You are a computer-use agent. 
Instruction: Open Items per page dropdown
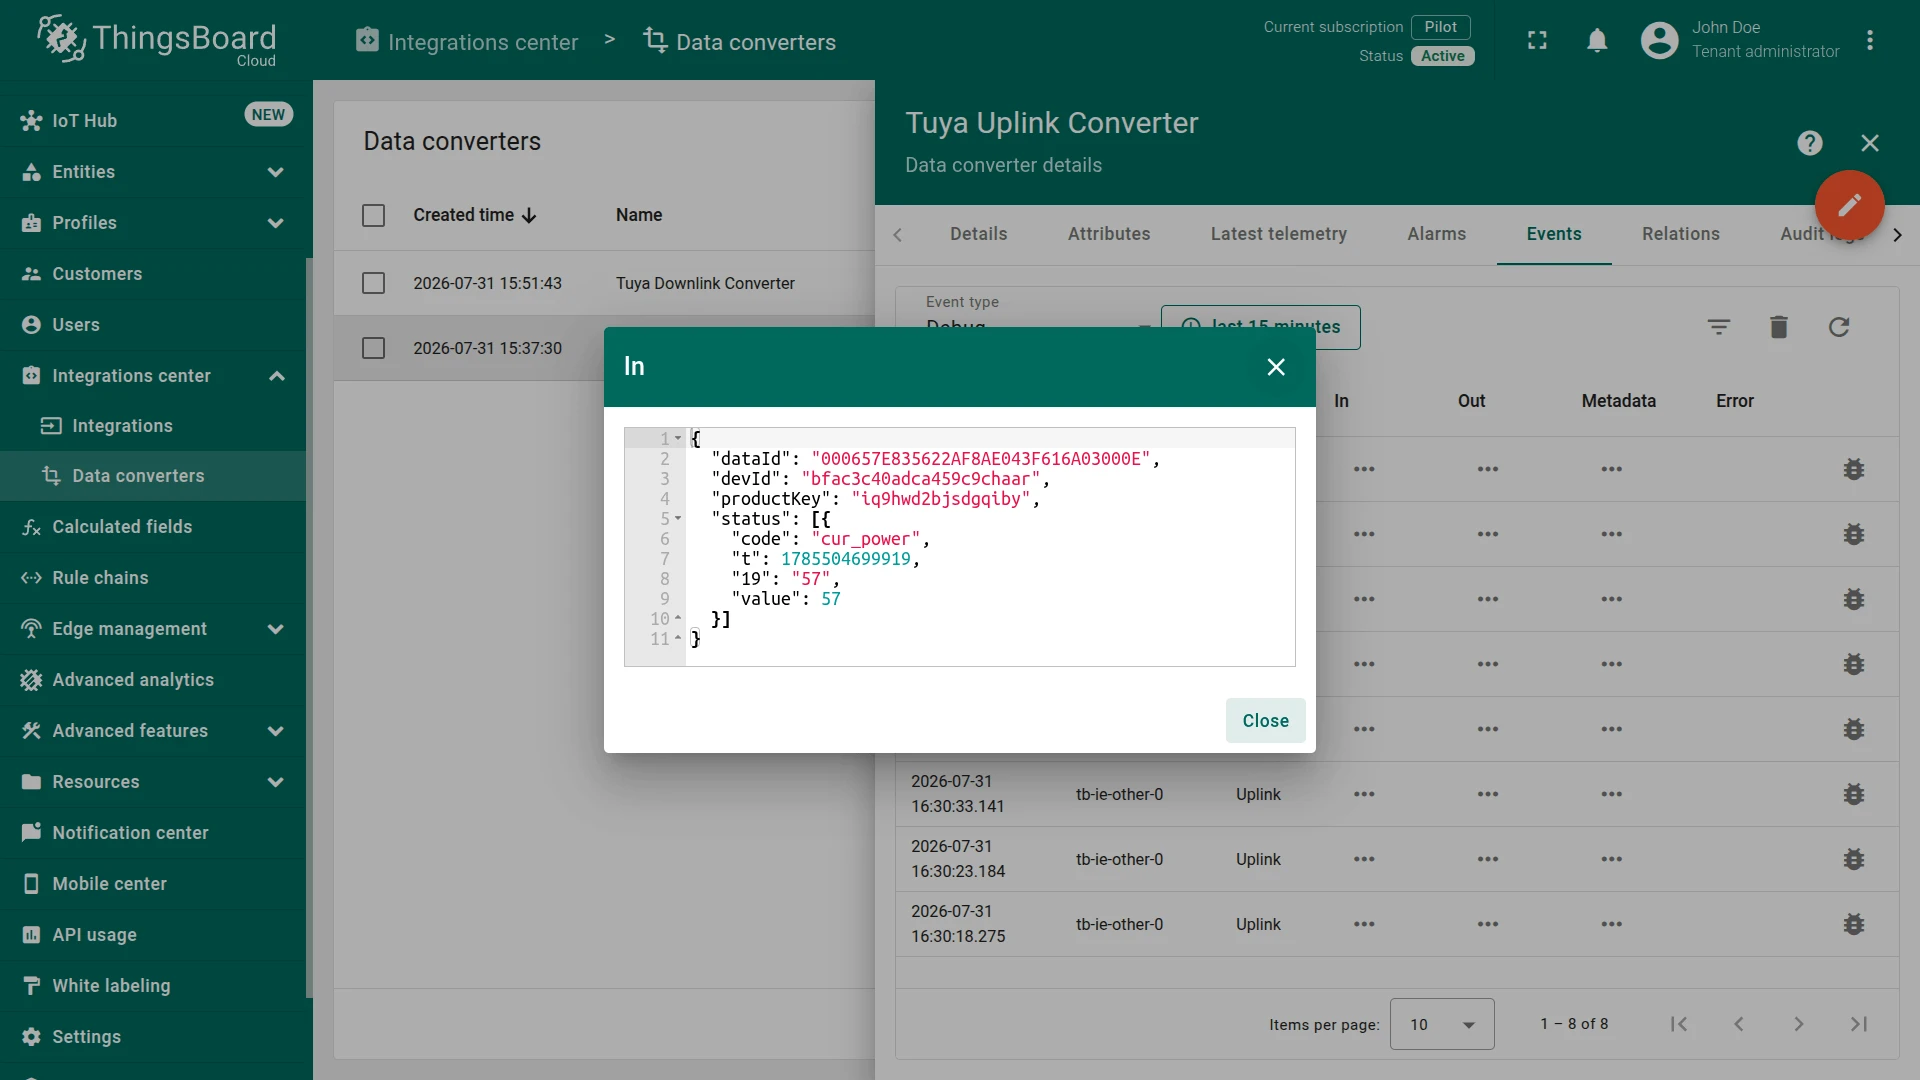point(1442,1024)
